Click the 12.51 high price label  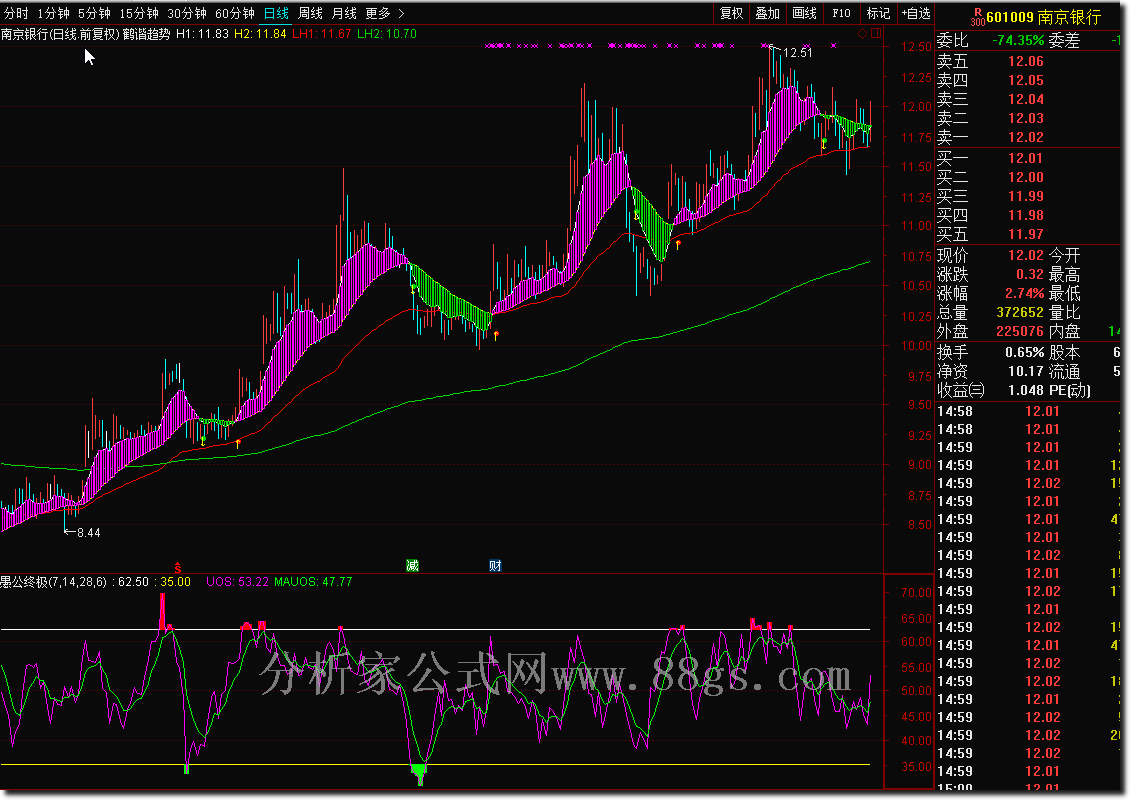pyautogui.click(x=797, y=53)
